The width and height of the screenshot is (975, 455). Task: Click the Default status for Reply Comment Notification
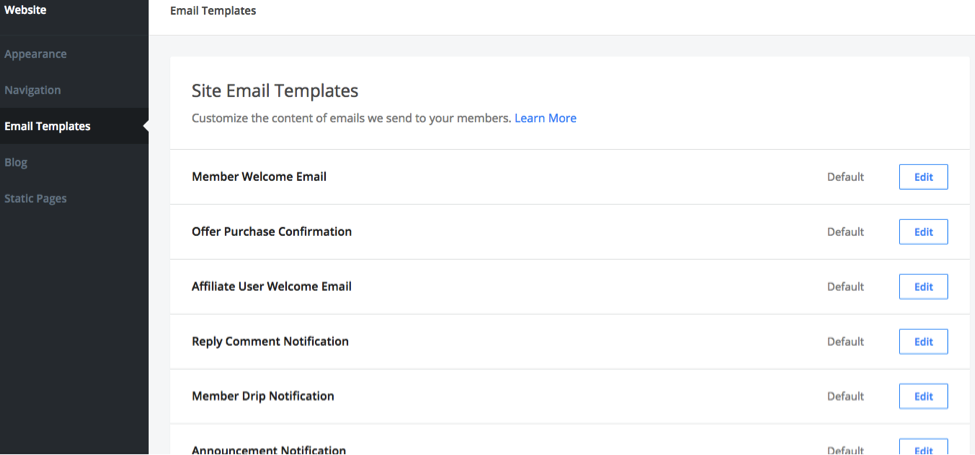[x=846, y=341]
